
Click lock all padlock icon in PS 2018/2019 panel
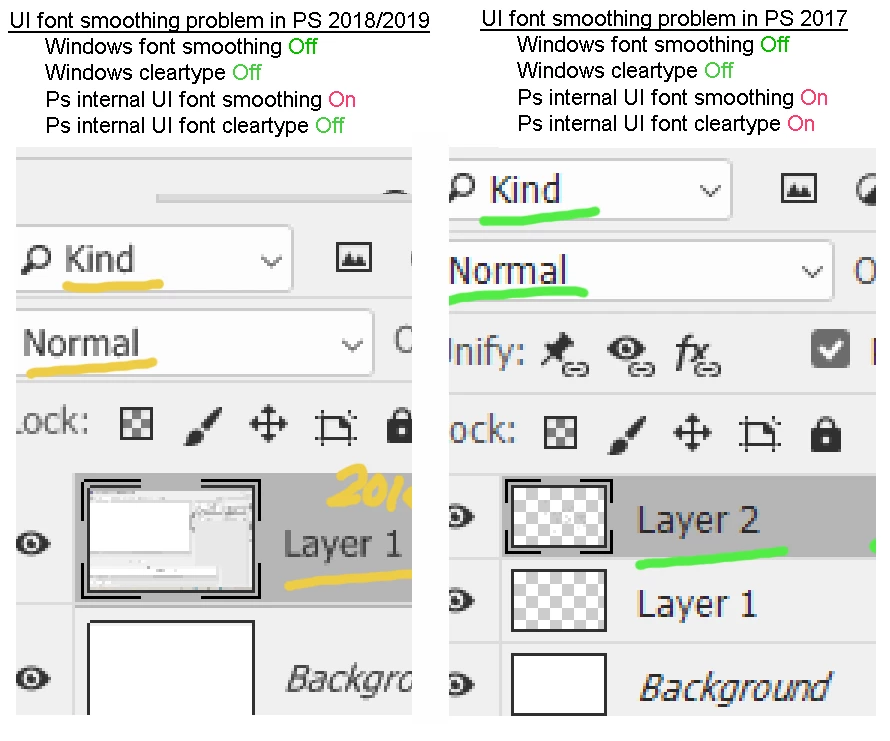point(400,425)
